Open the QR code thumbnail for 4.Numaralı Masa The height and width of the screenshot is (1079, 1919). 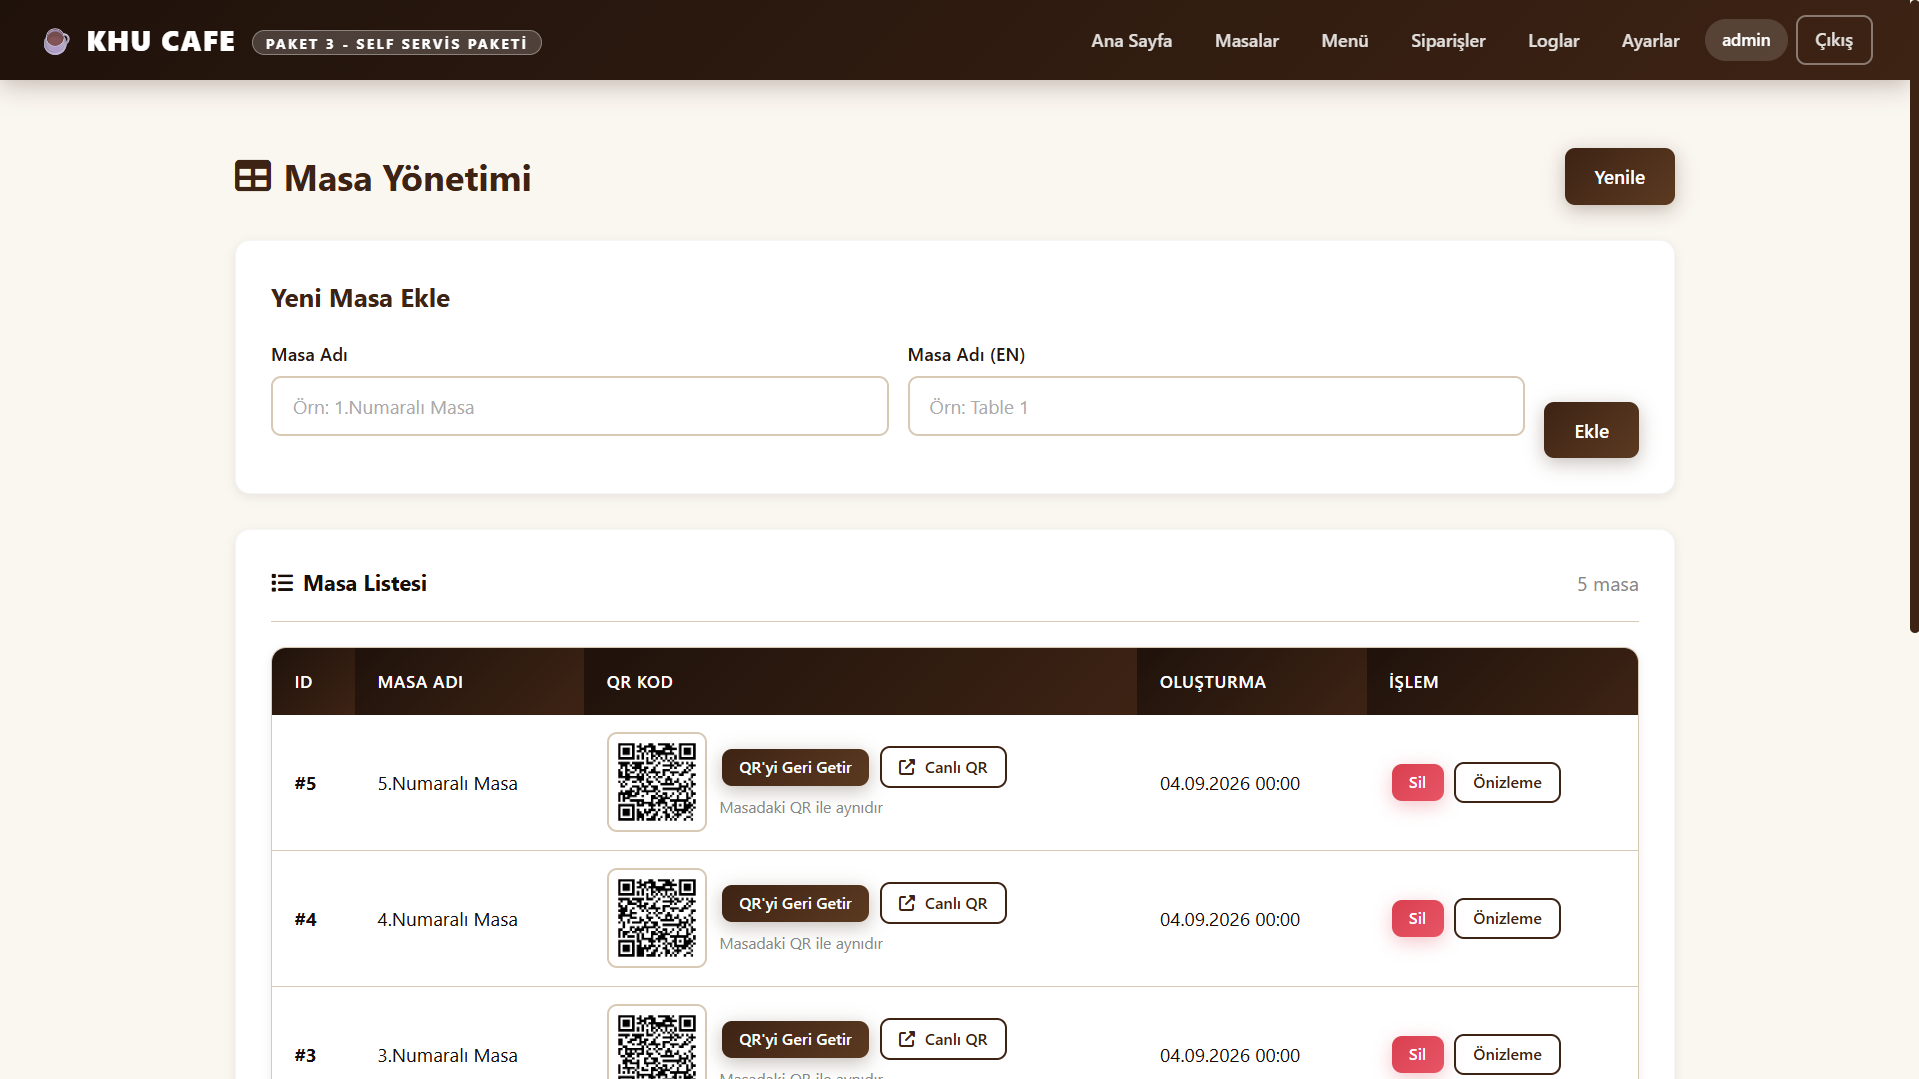(x=657, y=918)
